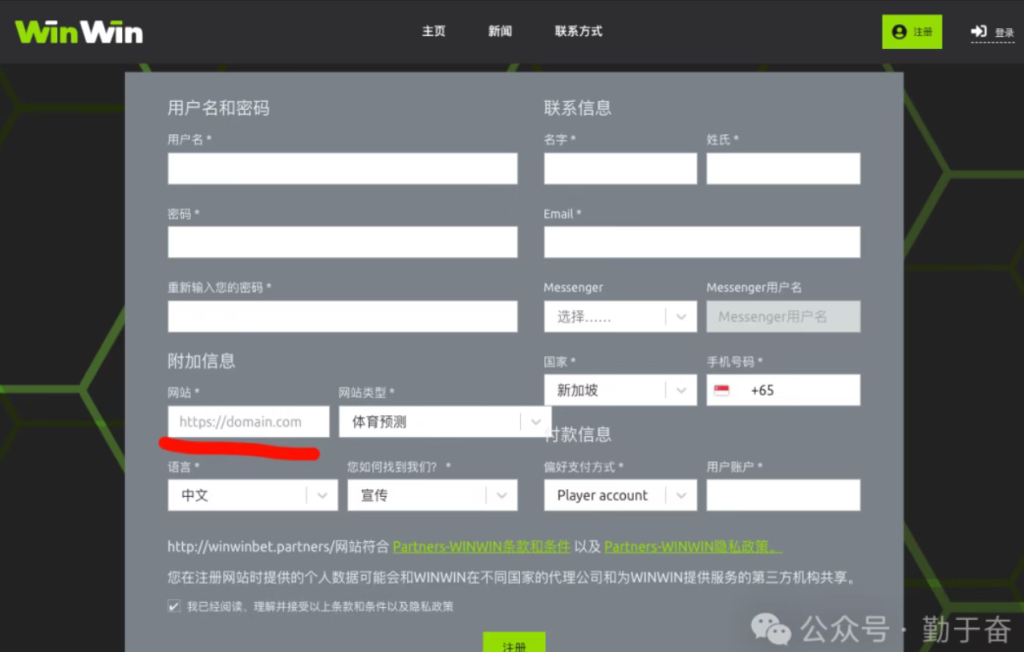Open the 网站类型 dropdown showing 体育预测
Viewport: 1024px width, 652px height.
pyautogui.click(x=445, y=422)
